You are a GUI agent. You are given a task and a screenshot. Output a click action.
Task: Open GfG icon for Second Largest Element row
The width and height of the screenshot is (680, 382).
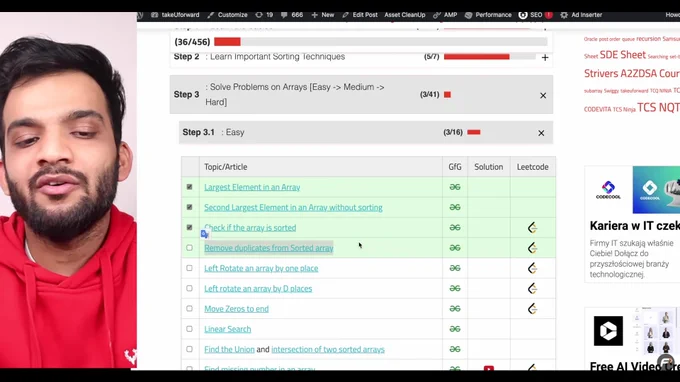pos(454,207)
